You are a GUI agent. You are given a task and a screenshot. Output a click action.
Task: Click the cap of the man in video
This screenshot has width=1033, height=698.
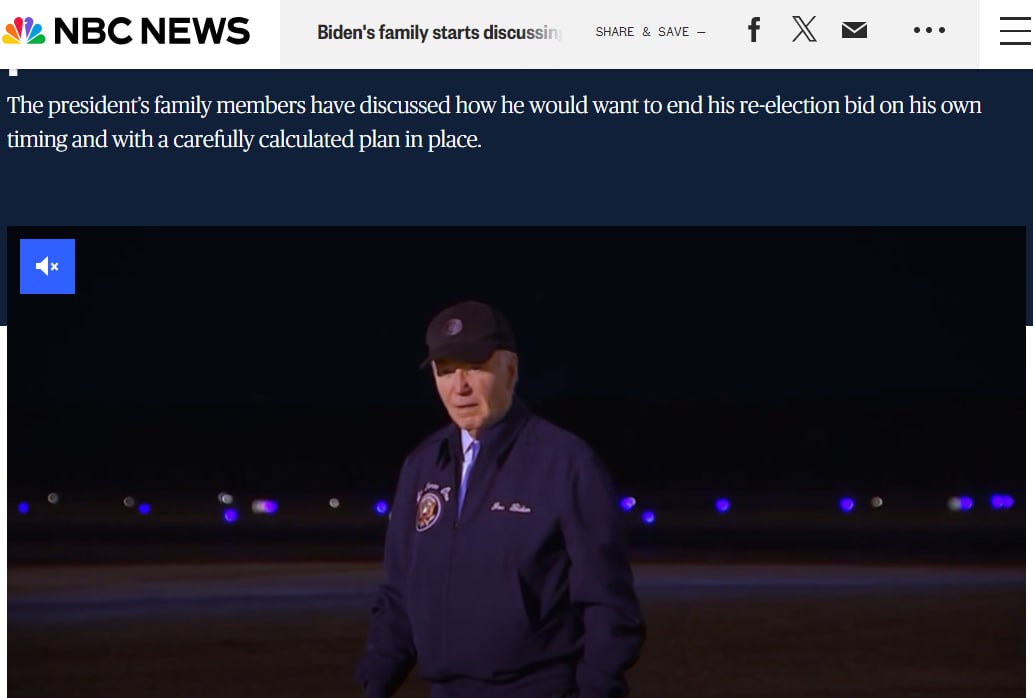[x=467, y=332]
